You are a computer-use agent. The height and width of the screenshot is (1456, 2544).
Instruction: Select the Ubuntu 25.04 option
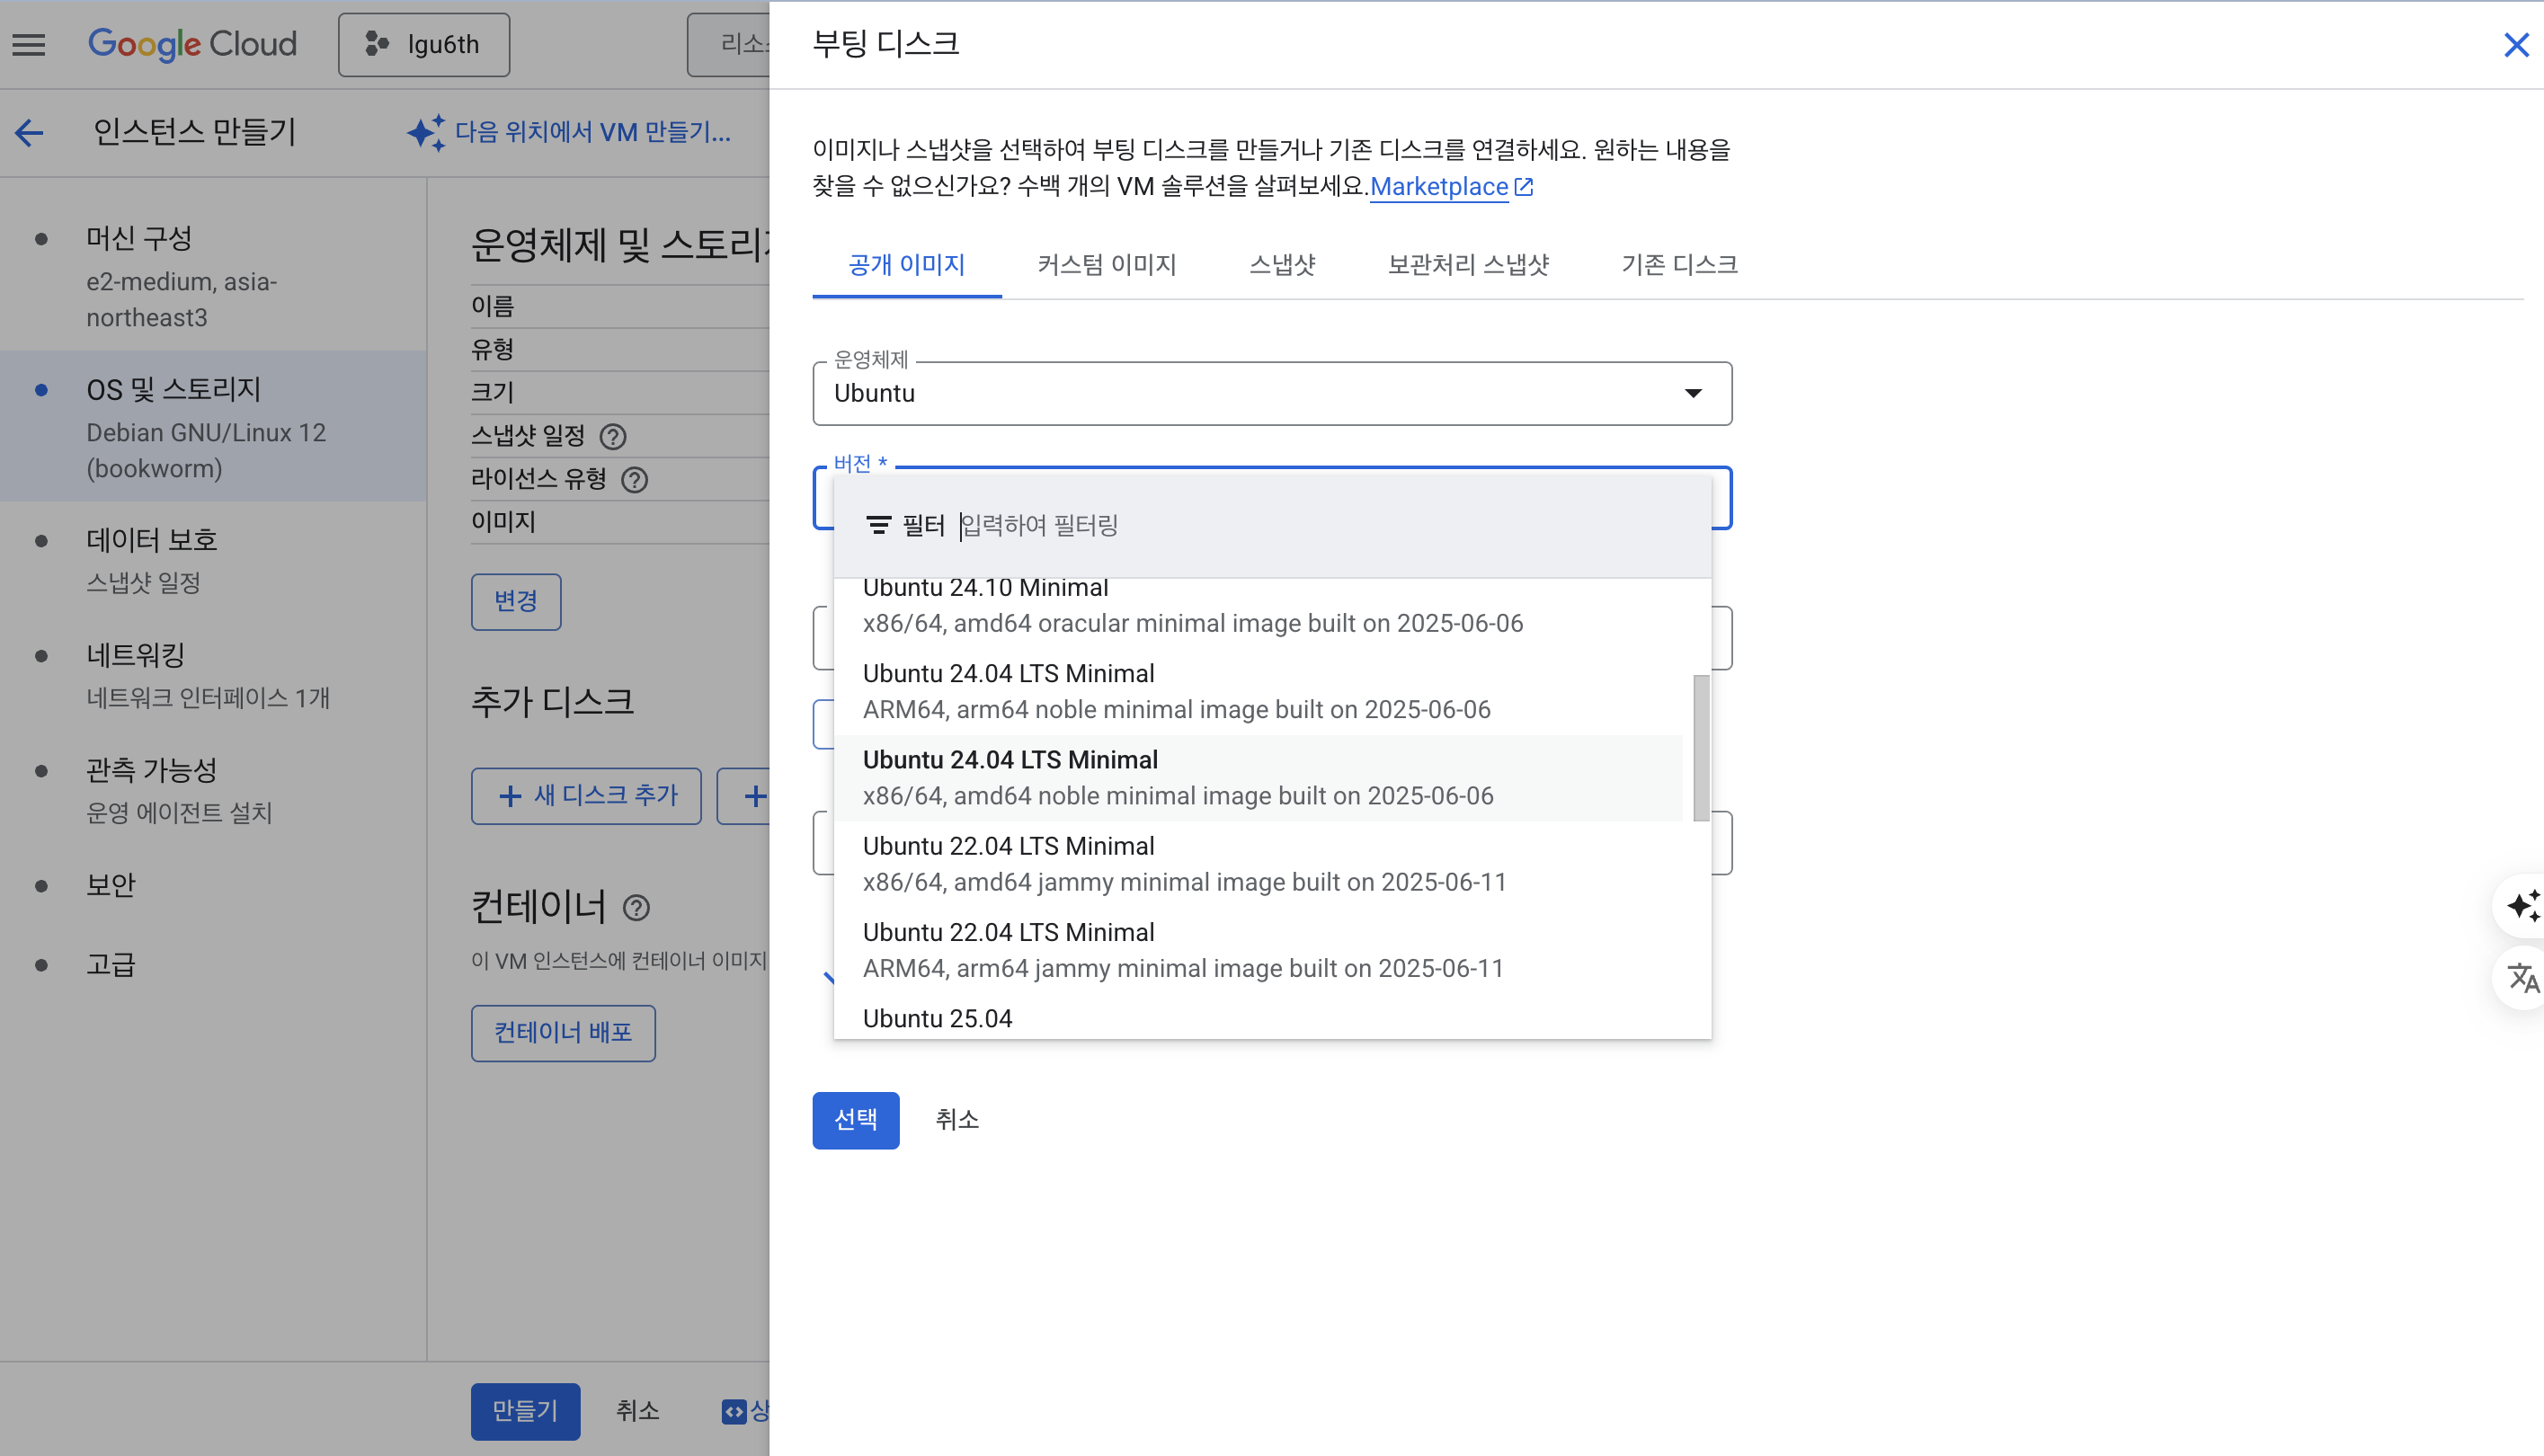tap(1258, 1017)
